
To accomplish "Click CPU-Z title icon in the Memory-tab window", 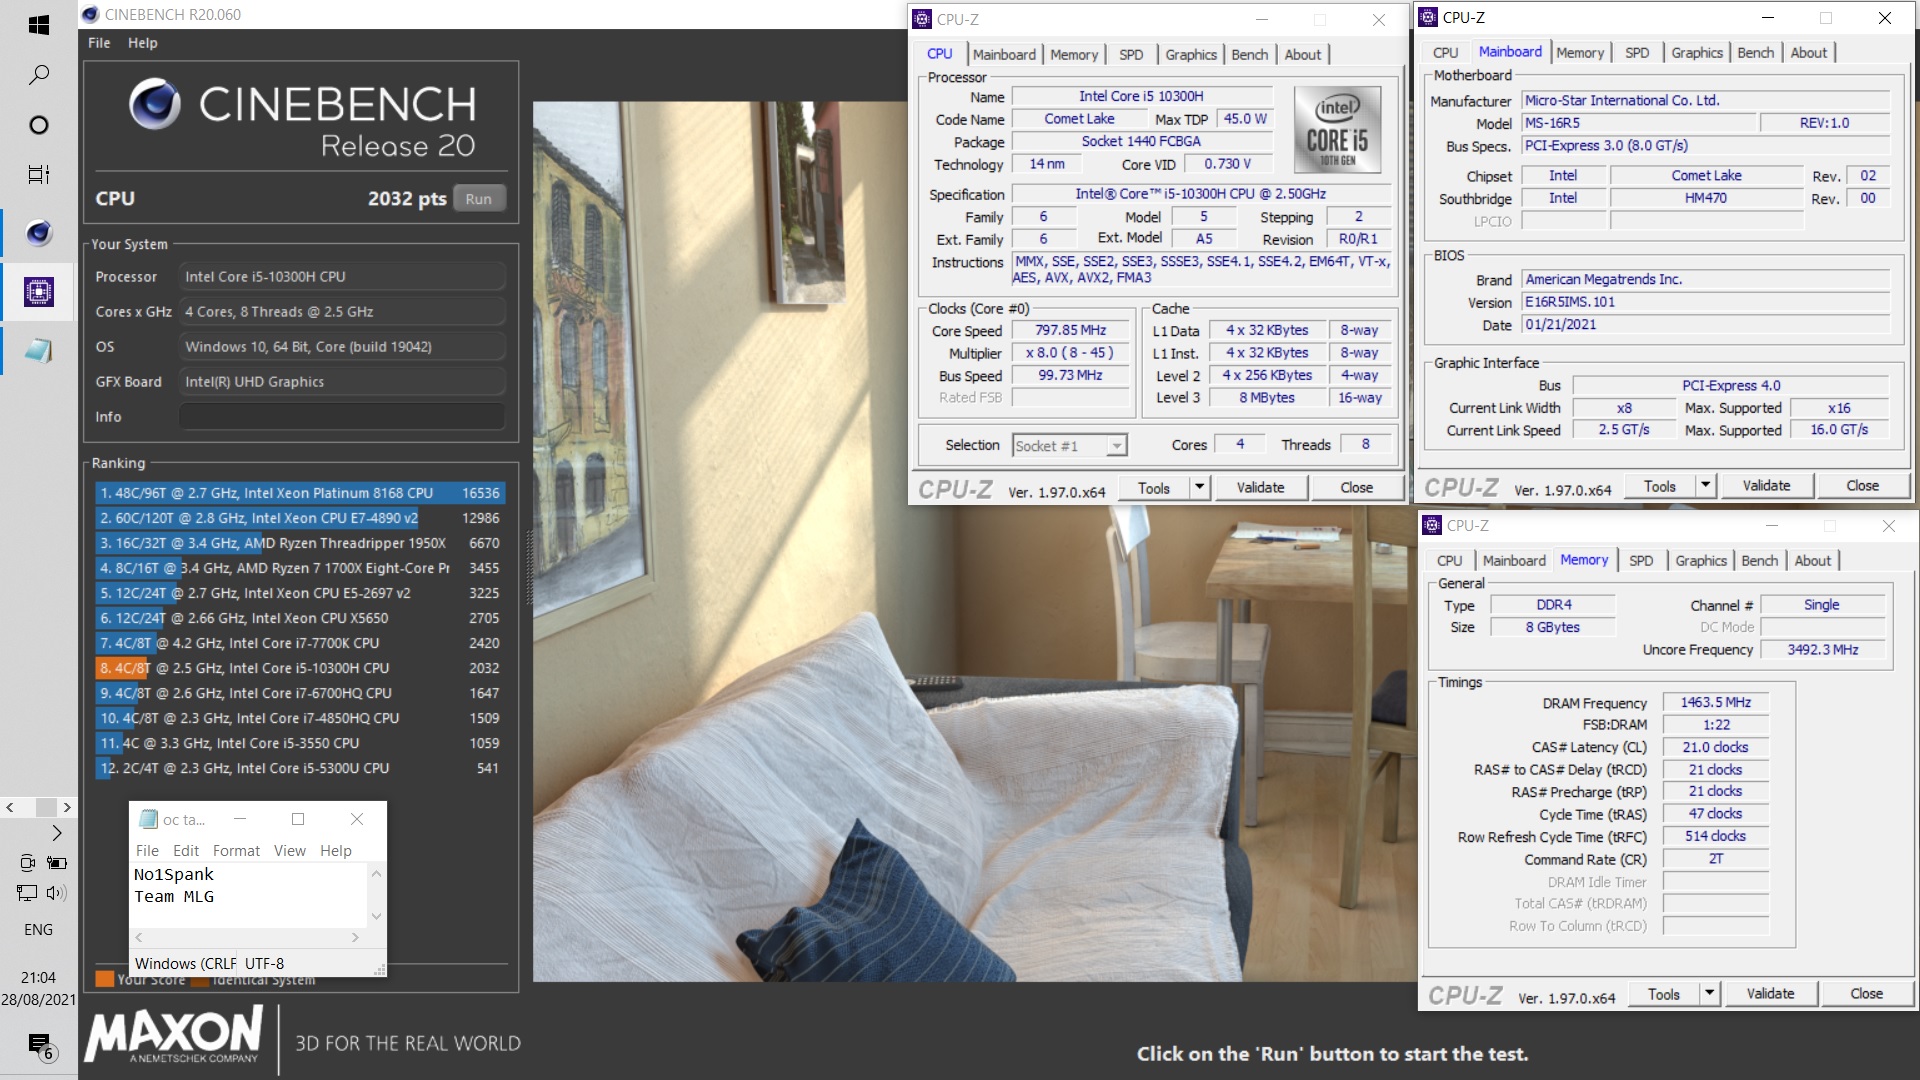I will tap(1432, 525).
